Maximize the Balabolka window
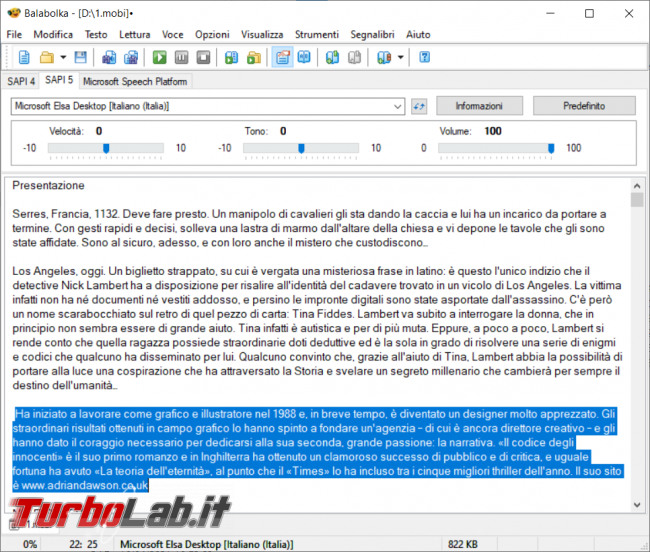 coord(589,13)
